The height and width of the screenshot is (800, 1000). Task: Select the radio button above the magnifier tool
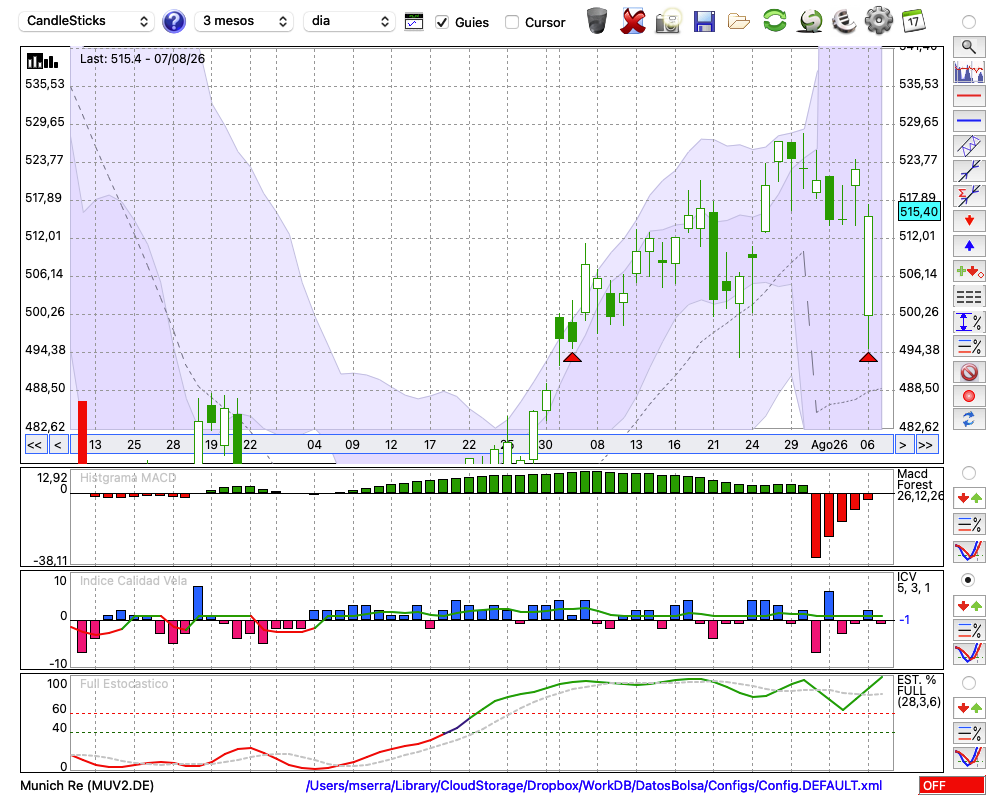click(969, 22)
